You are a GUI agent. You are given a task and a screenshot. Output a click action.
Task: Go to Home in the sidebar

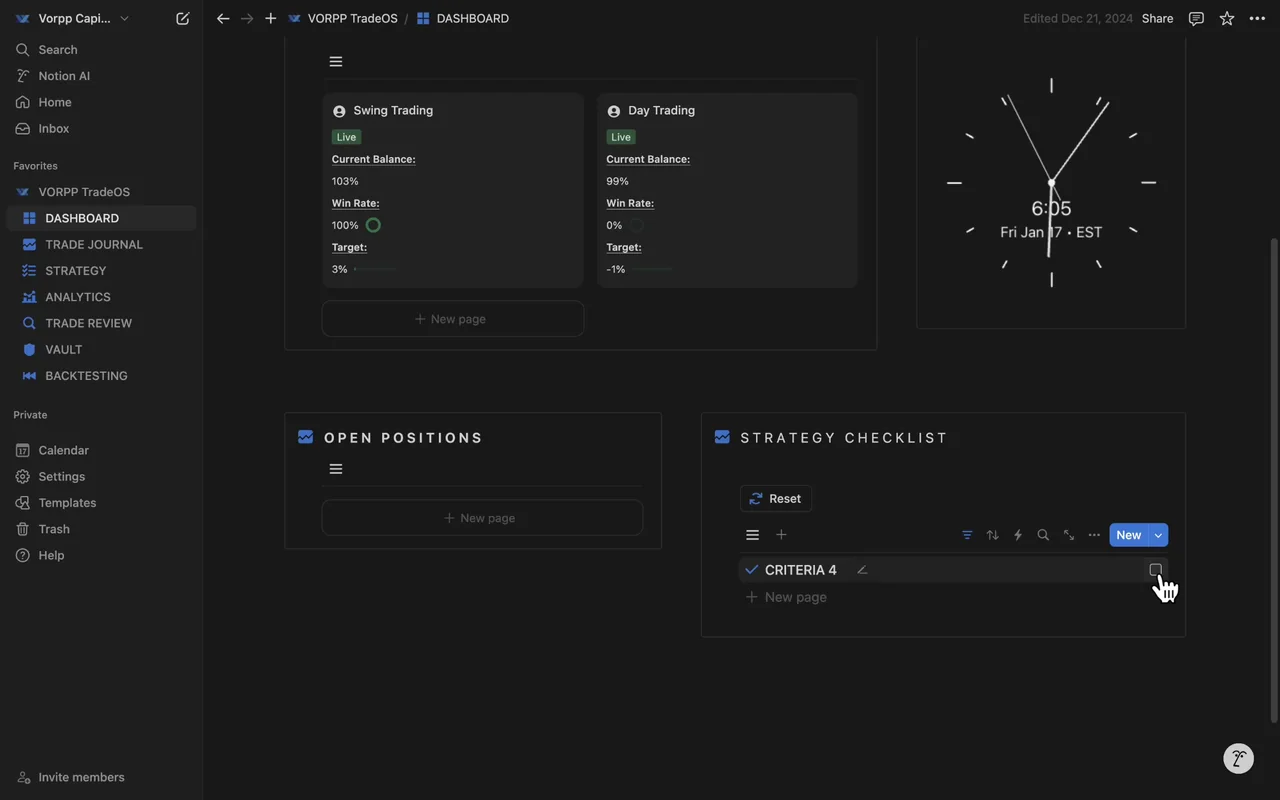[101, 102]
